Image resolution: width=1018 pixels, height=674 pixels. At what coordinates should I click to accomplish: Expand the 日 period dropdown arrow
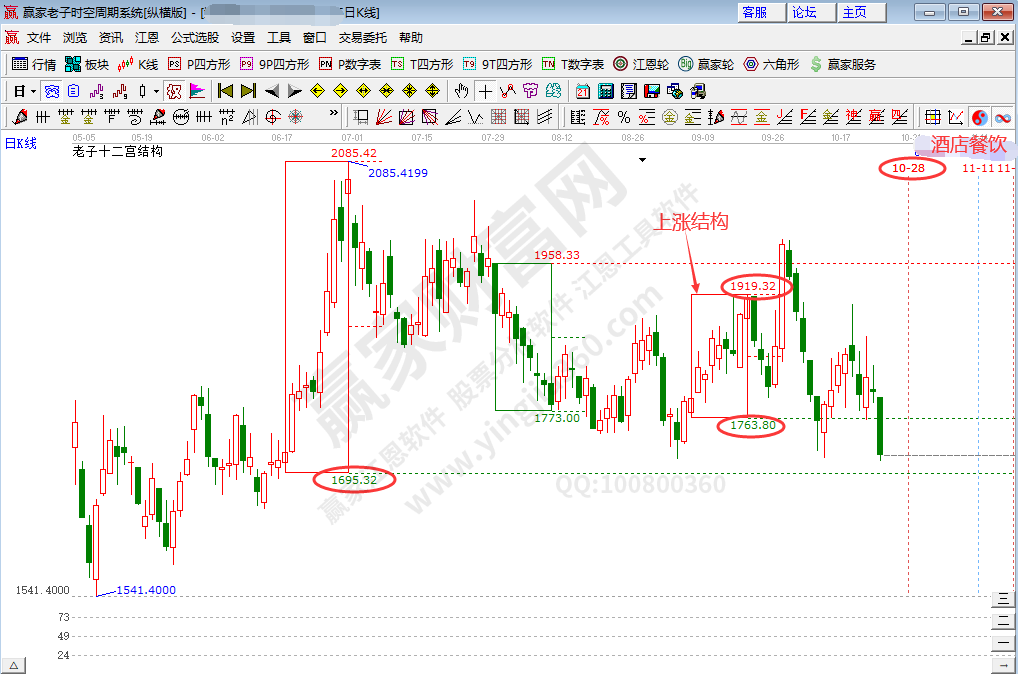(x=33, y=91)
